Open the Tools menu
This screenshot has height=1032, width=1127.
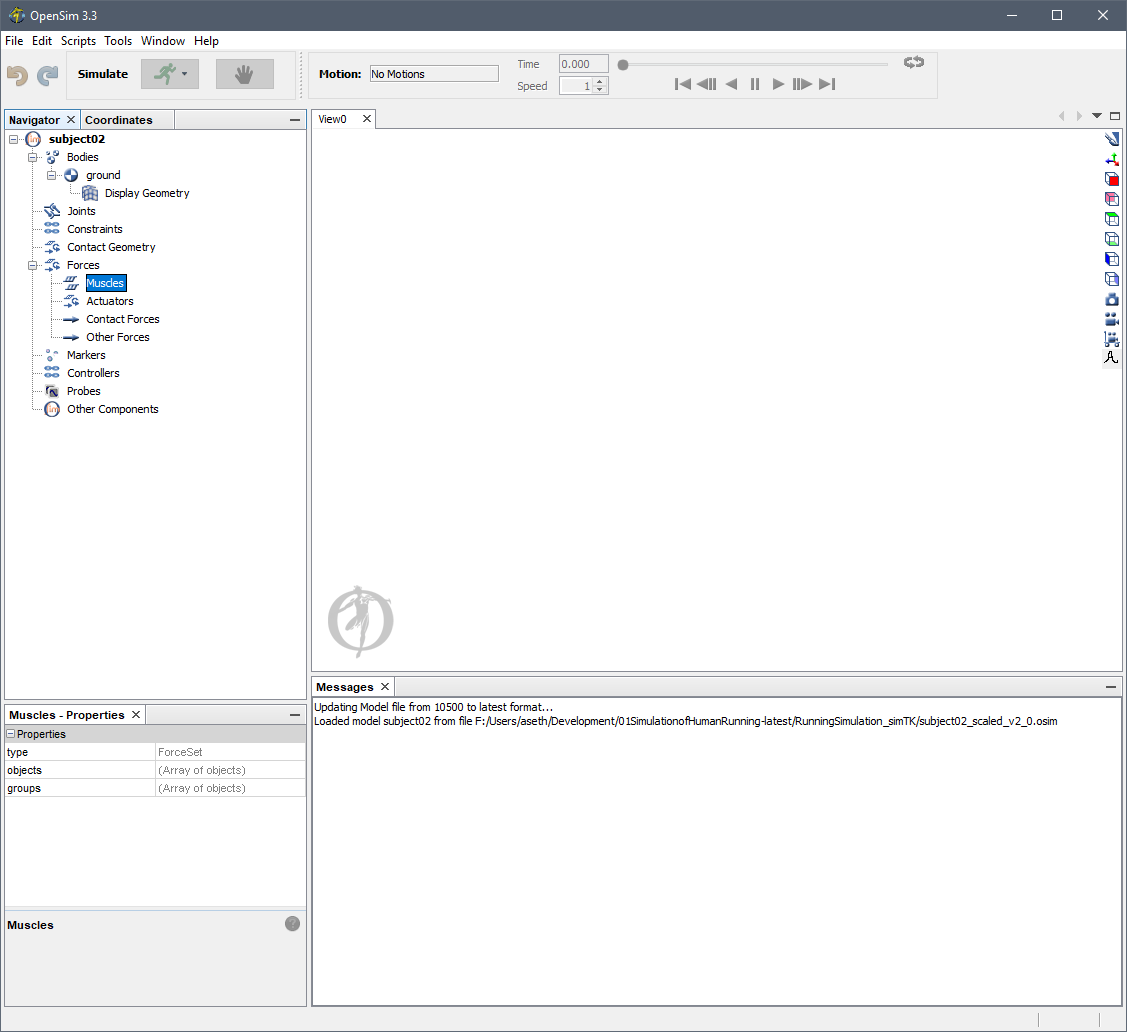tap(118, 41)
